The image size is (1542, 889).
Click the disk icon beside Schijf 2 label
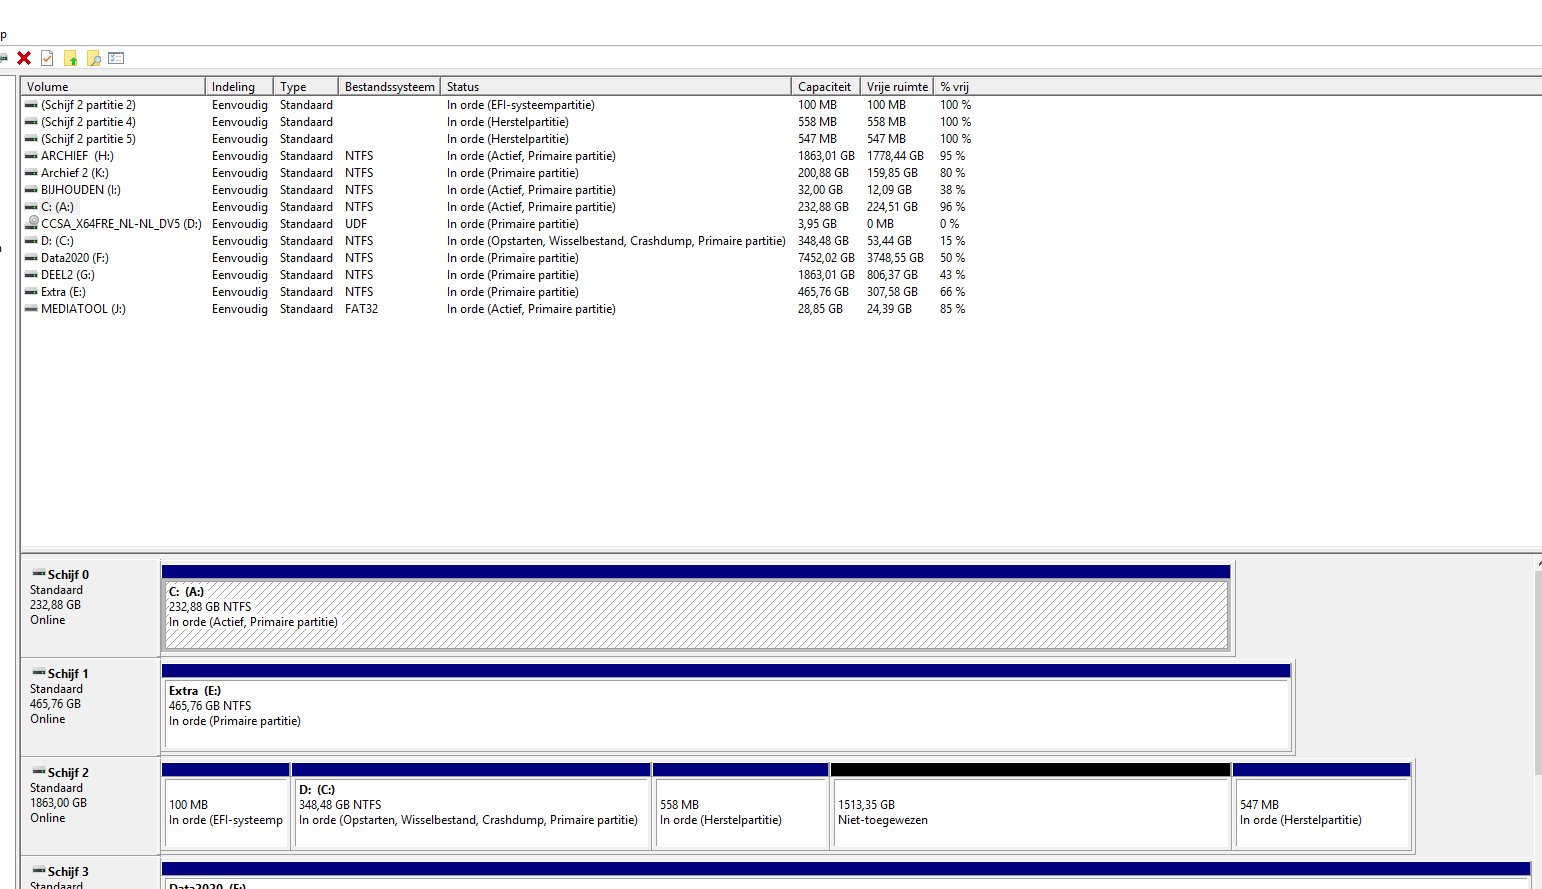pos(39,772)
